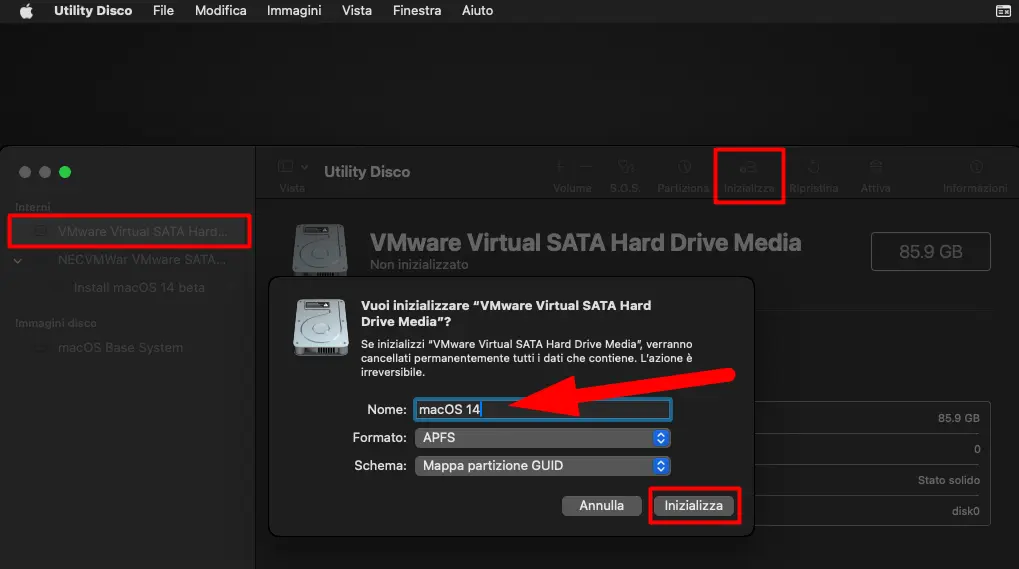Open the Aiuto menu
This screenshot has width=1019, height=569.
pyautogui.click(x=477, y=11)
